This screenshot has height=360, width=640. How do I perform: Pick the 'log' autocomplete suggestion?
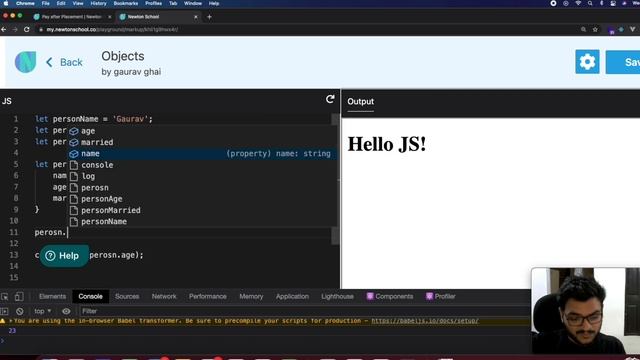coord(202,176)
